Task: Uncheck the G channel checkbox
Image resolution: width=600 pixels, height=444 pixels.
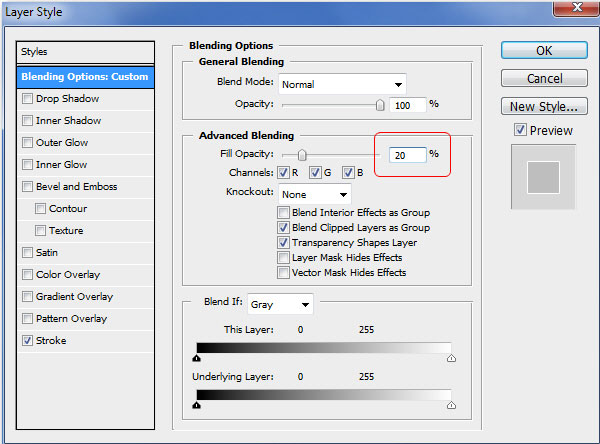Action: click(315, 173)
